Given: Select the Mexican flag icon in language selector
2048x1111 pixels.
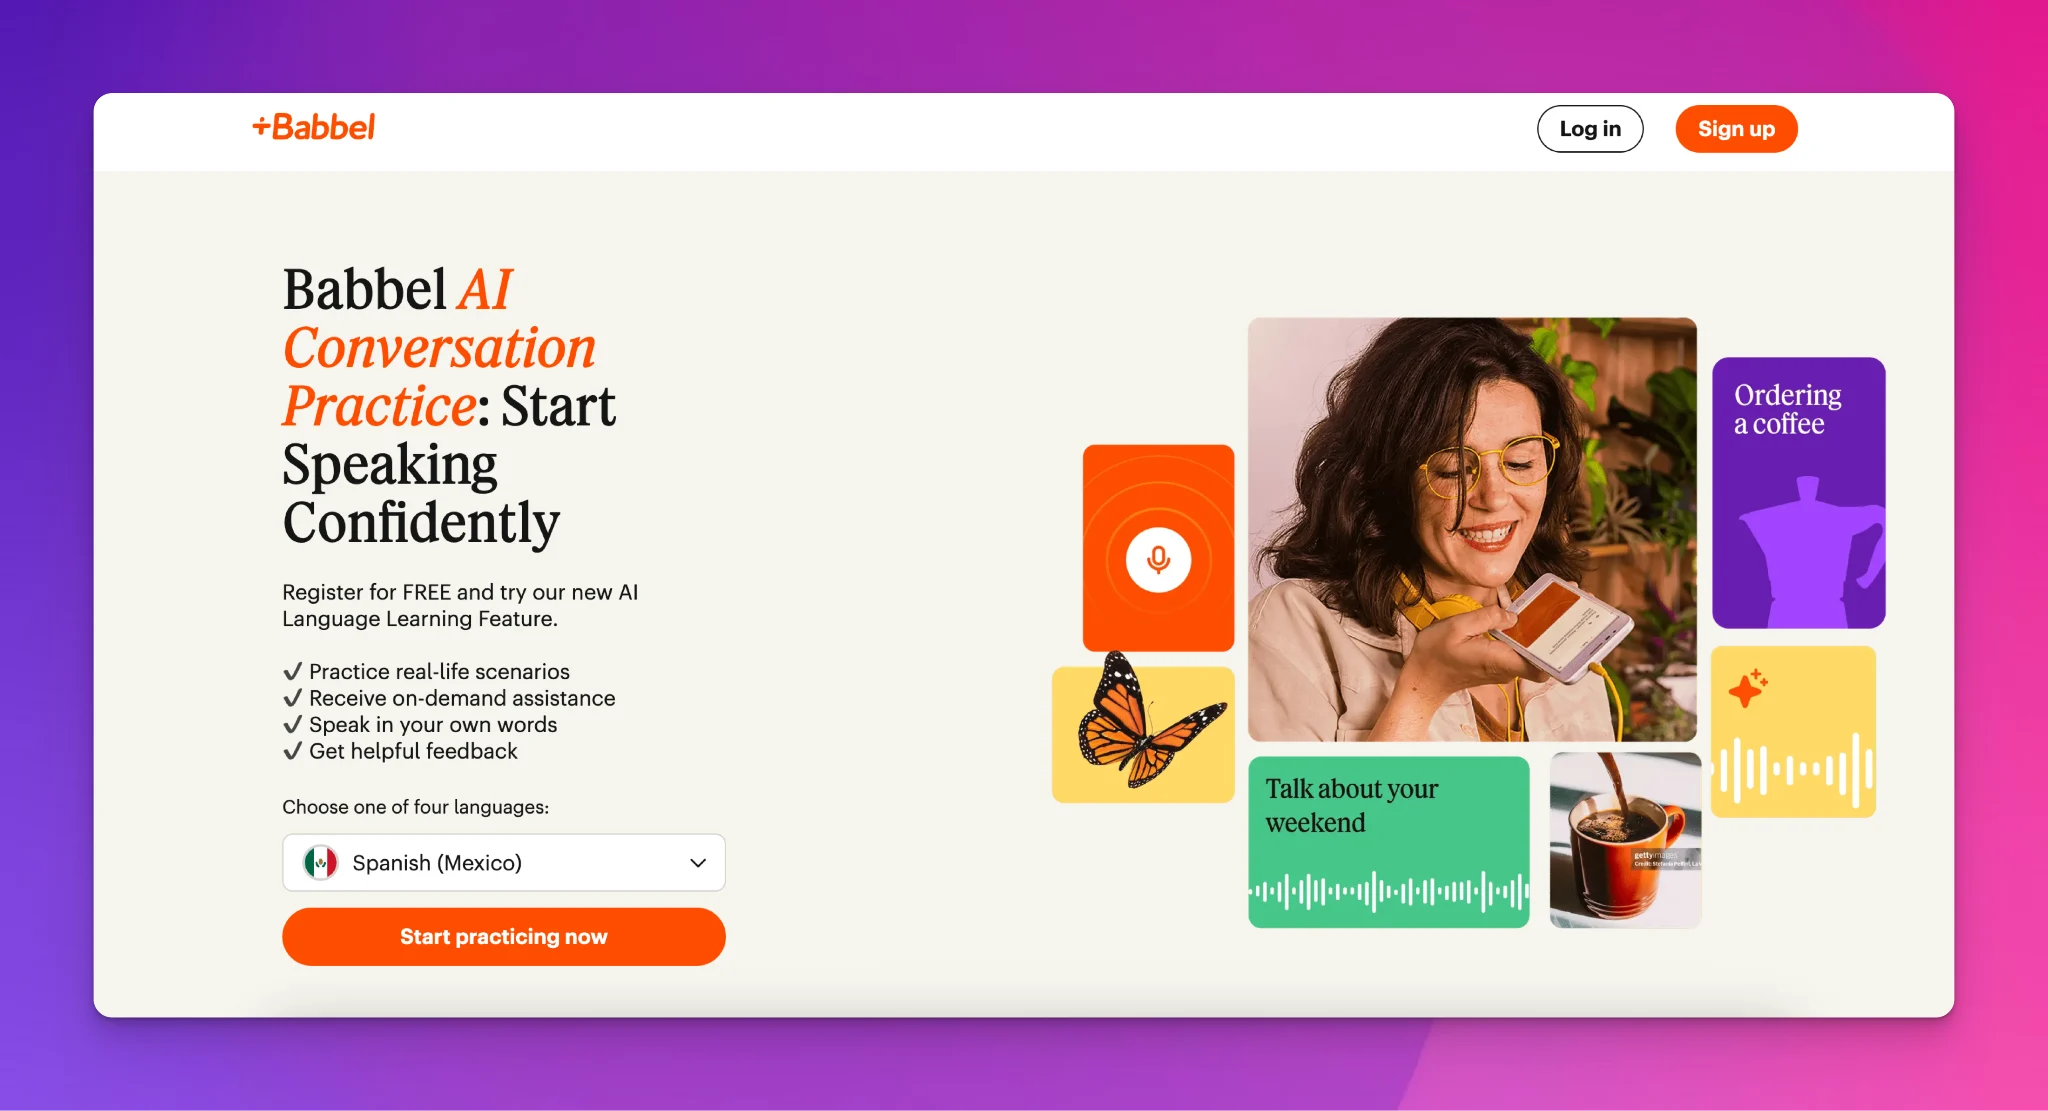Looking at the screenshot, I should (x=321, y=862).
